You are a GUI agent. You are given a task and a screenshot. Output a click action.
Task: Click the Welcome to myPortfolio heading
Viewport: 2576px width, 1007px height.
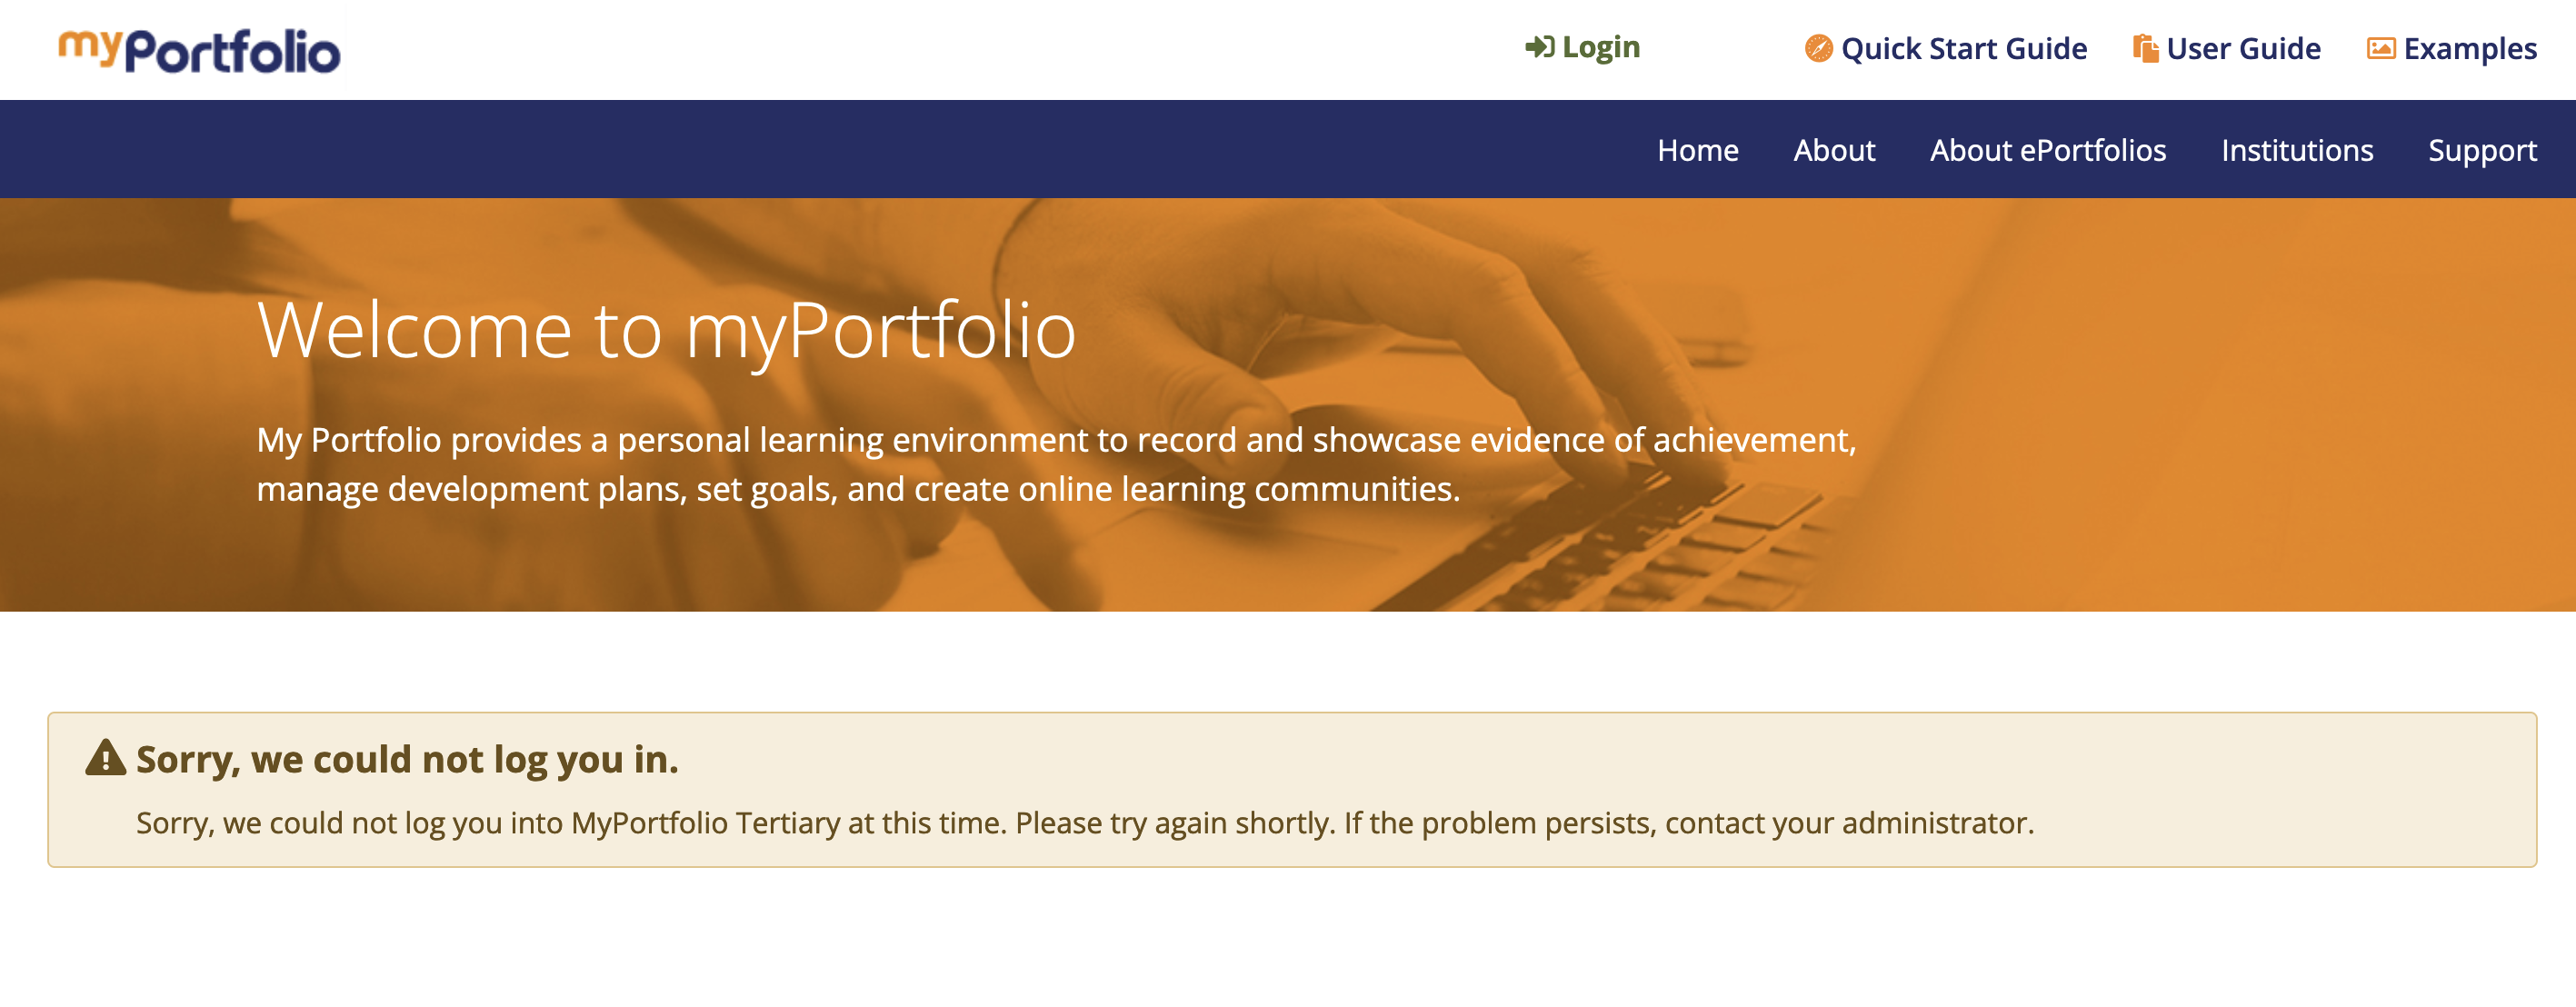tap(666, 329)
